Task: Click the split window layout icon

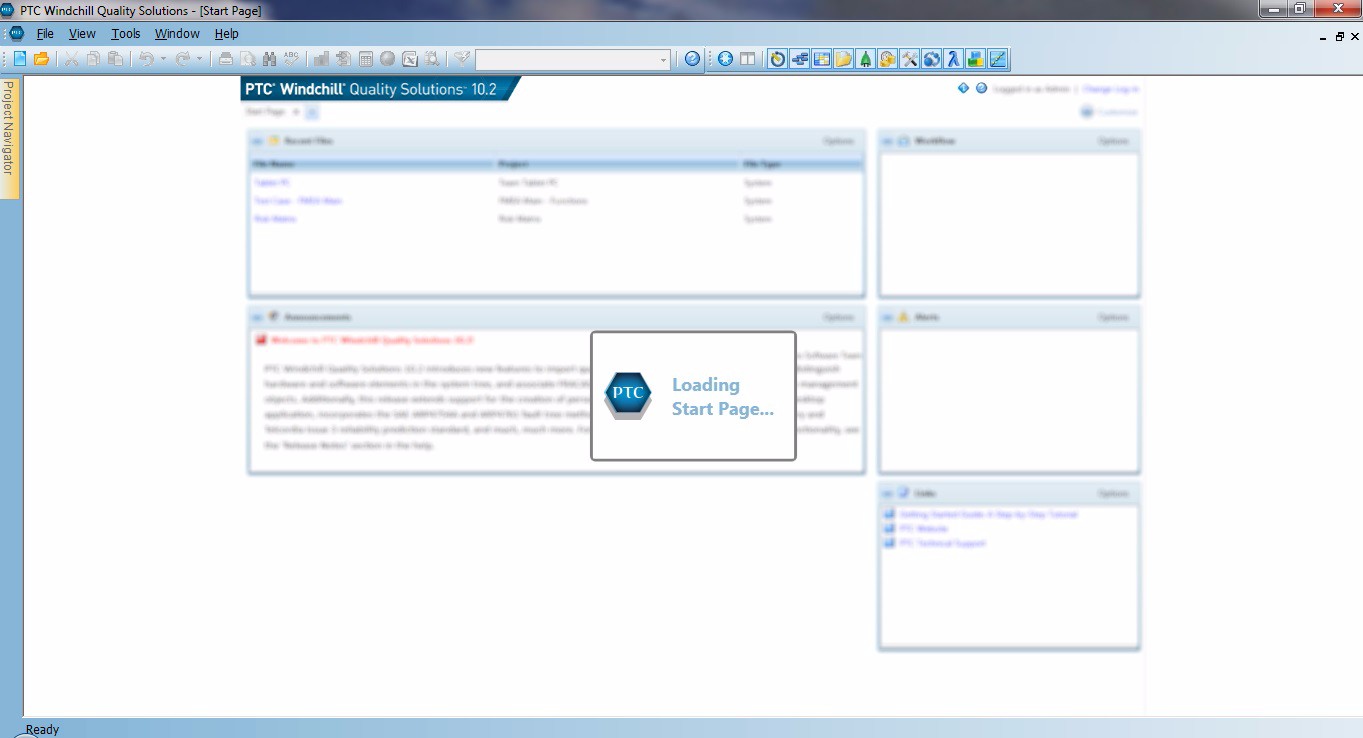Action: click(747, 59)
